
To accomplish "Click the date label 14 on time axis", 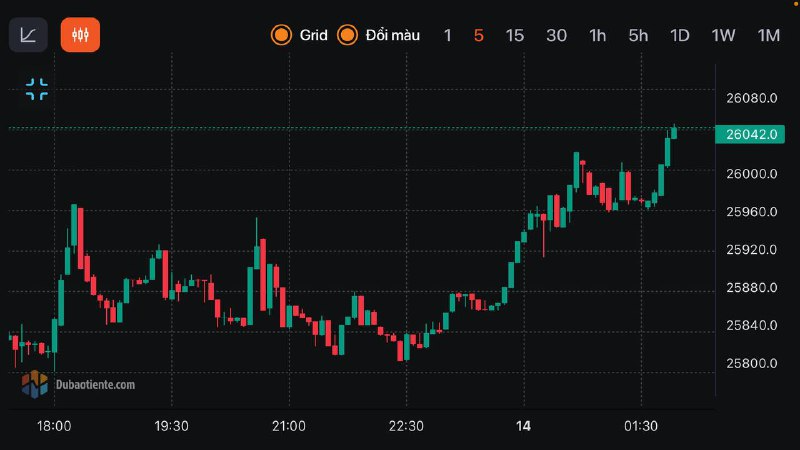I will (523, 426).
